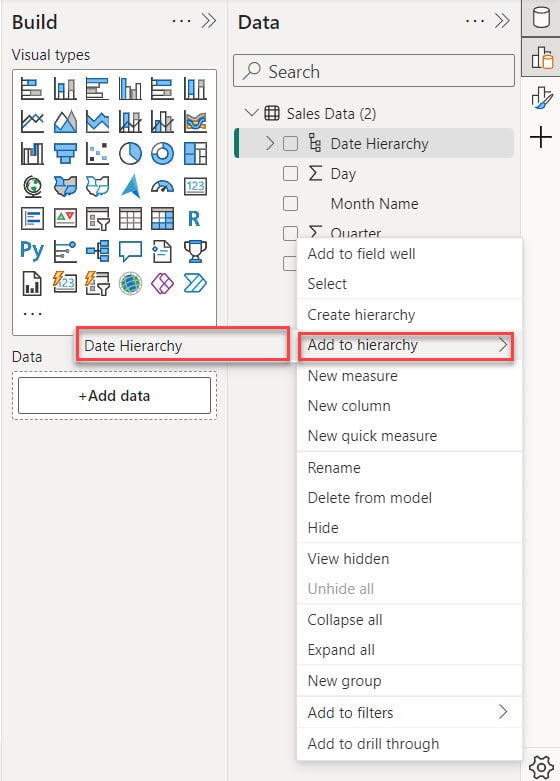The image size is (560, 781).
Task: Select the filled map visual
Action: (65, 186)
